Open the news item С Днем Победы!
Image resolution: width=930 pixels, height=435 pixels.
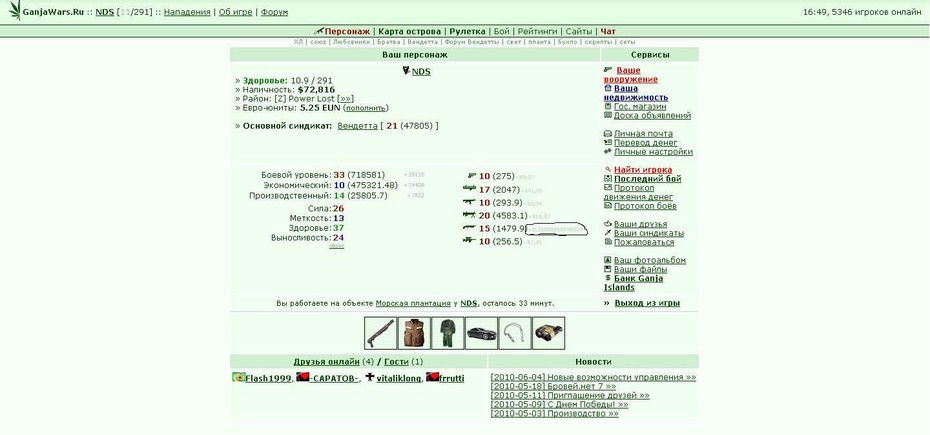point(559,404)
